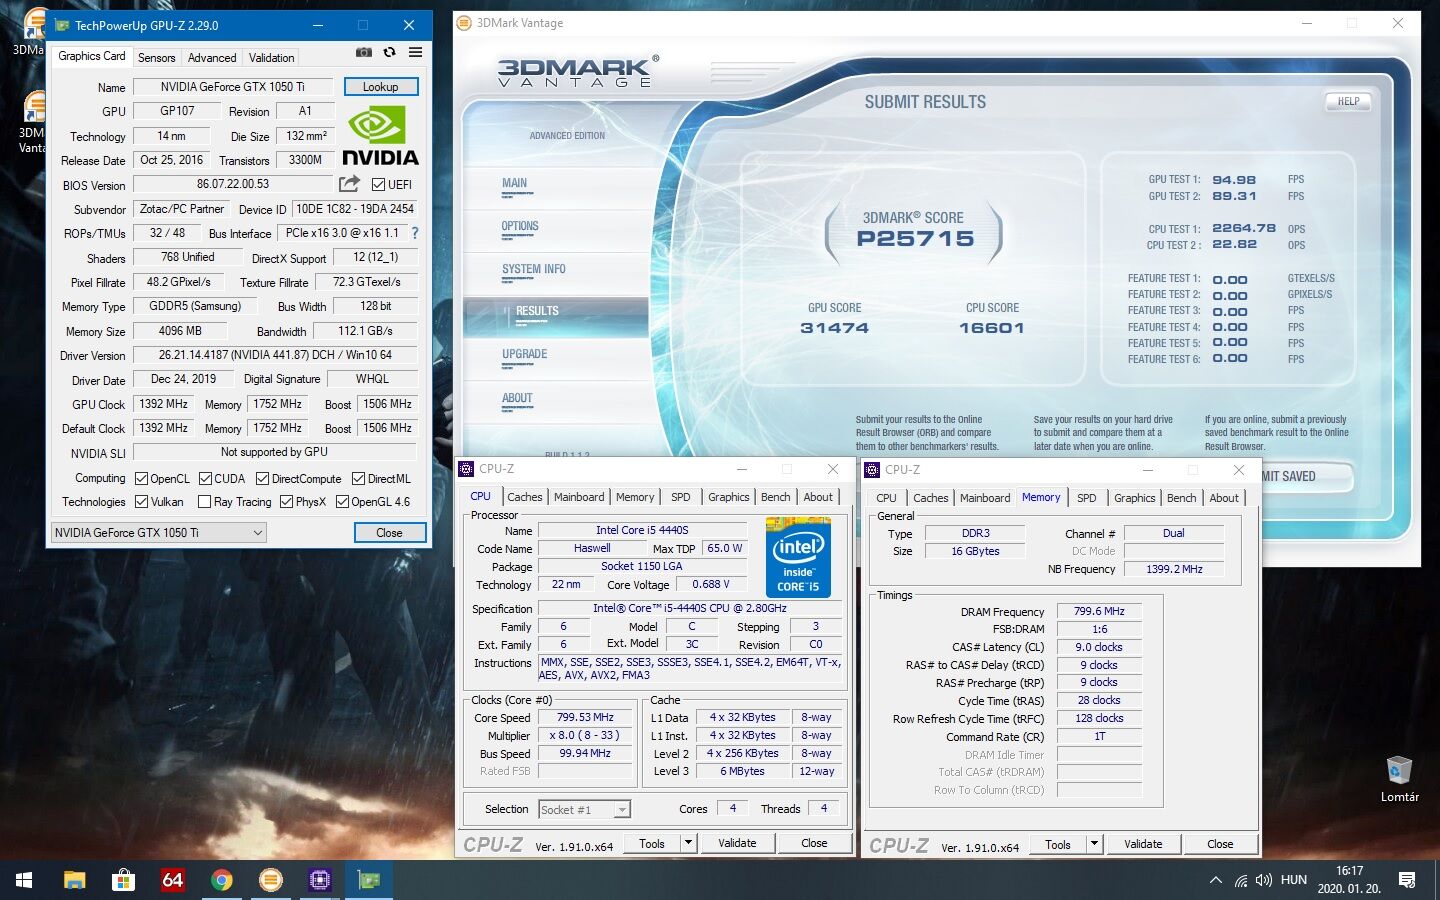
Task: Open File Explorer from the taskbar
Action: pos(74,880)
